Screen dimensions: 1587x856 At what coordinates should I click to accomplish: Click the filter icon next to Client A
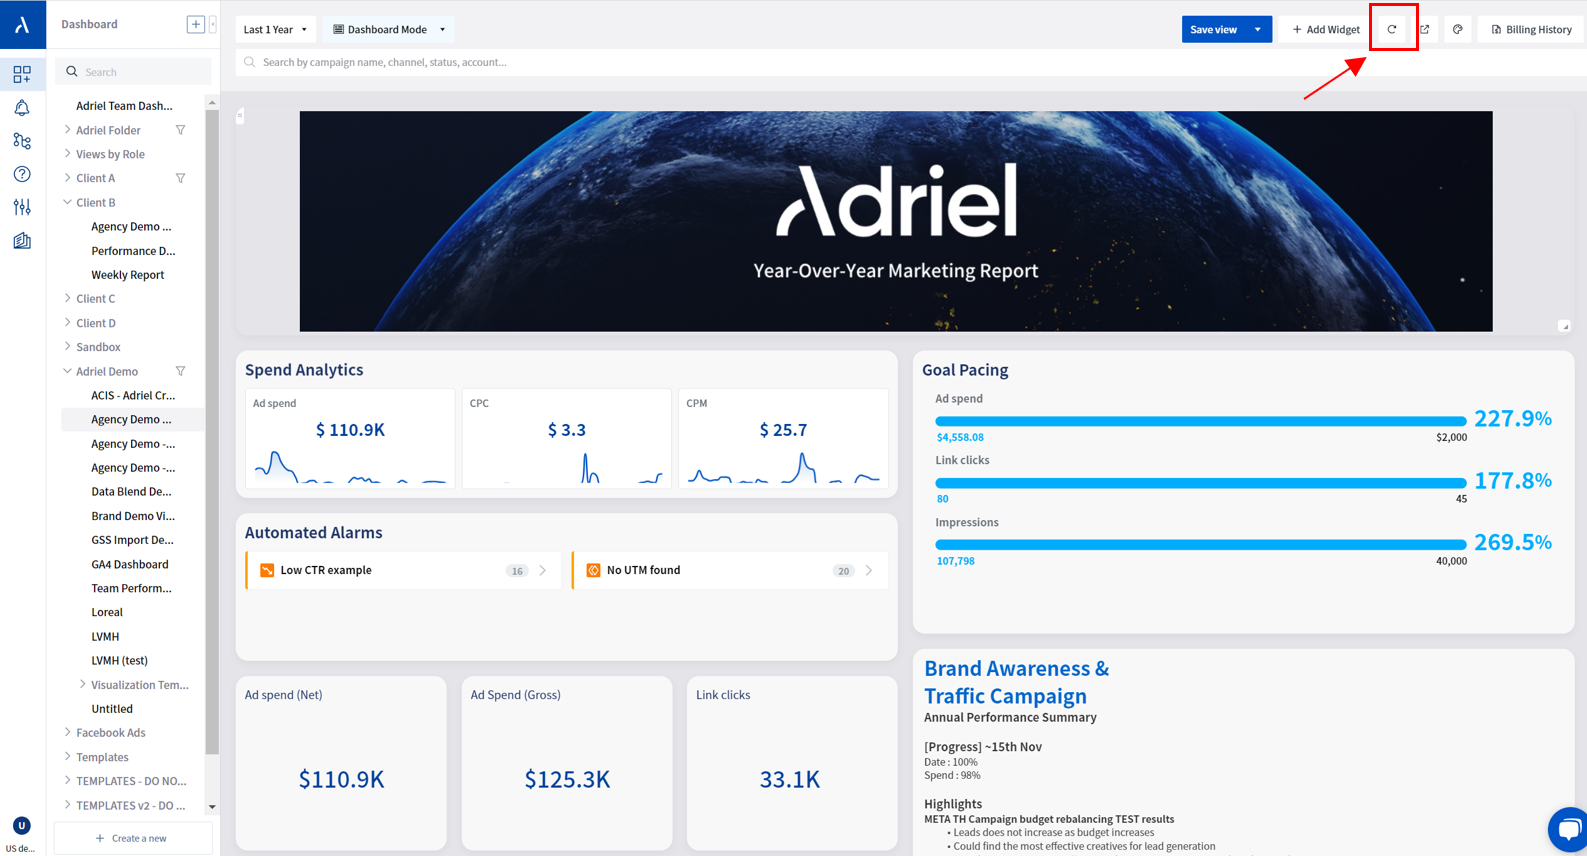[x=181, y=178]
